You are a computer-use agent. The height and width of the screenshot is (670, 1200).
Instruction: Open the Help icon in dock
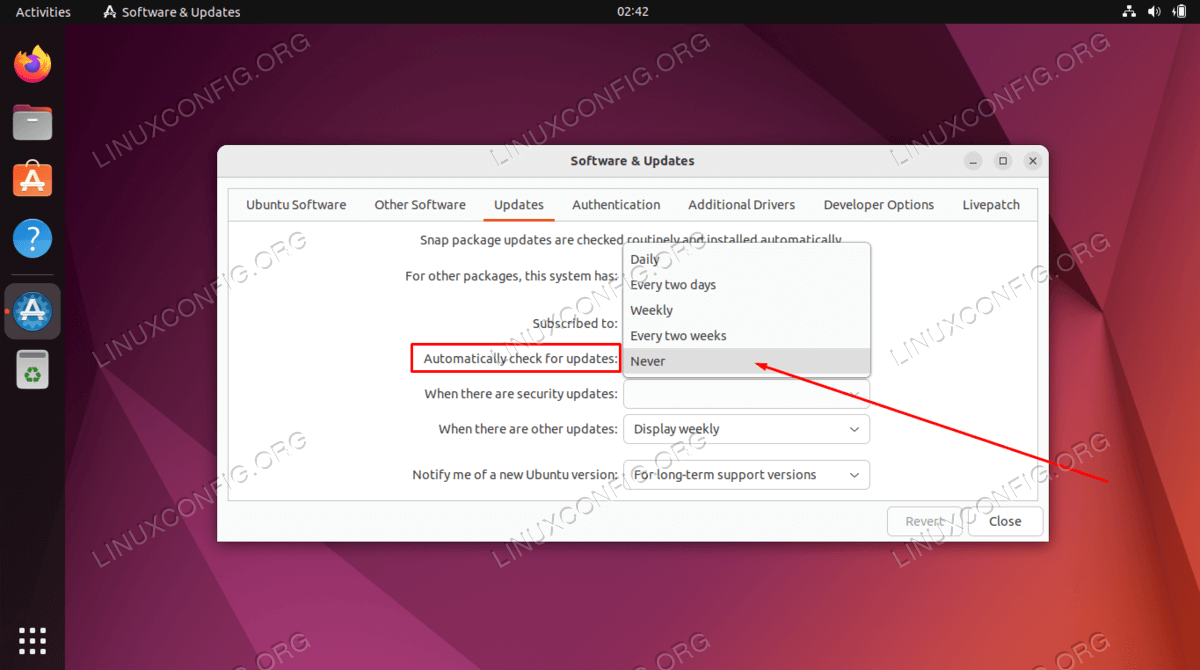coord(33,239)
